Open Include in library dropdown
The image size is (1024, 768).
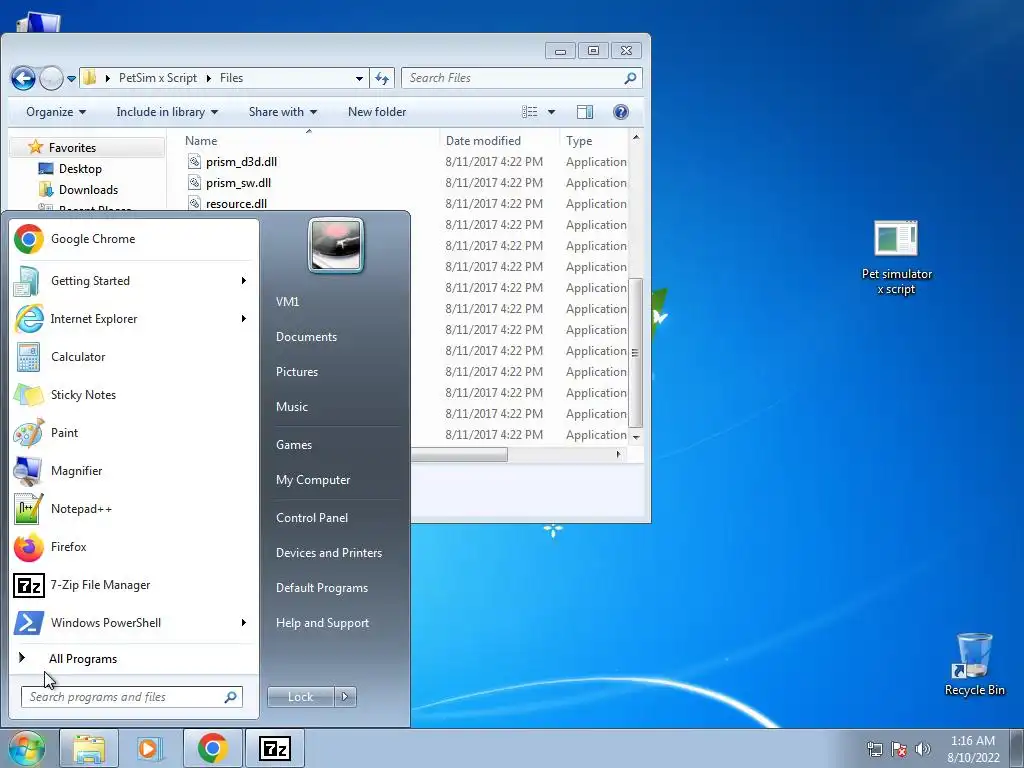167,112
